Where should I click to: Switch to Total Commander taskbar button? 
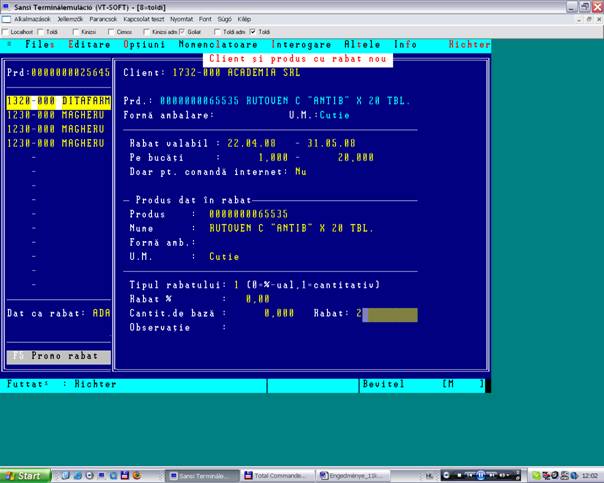tap(278, 476)
